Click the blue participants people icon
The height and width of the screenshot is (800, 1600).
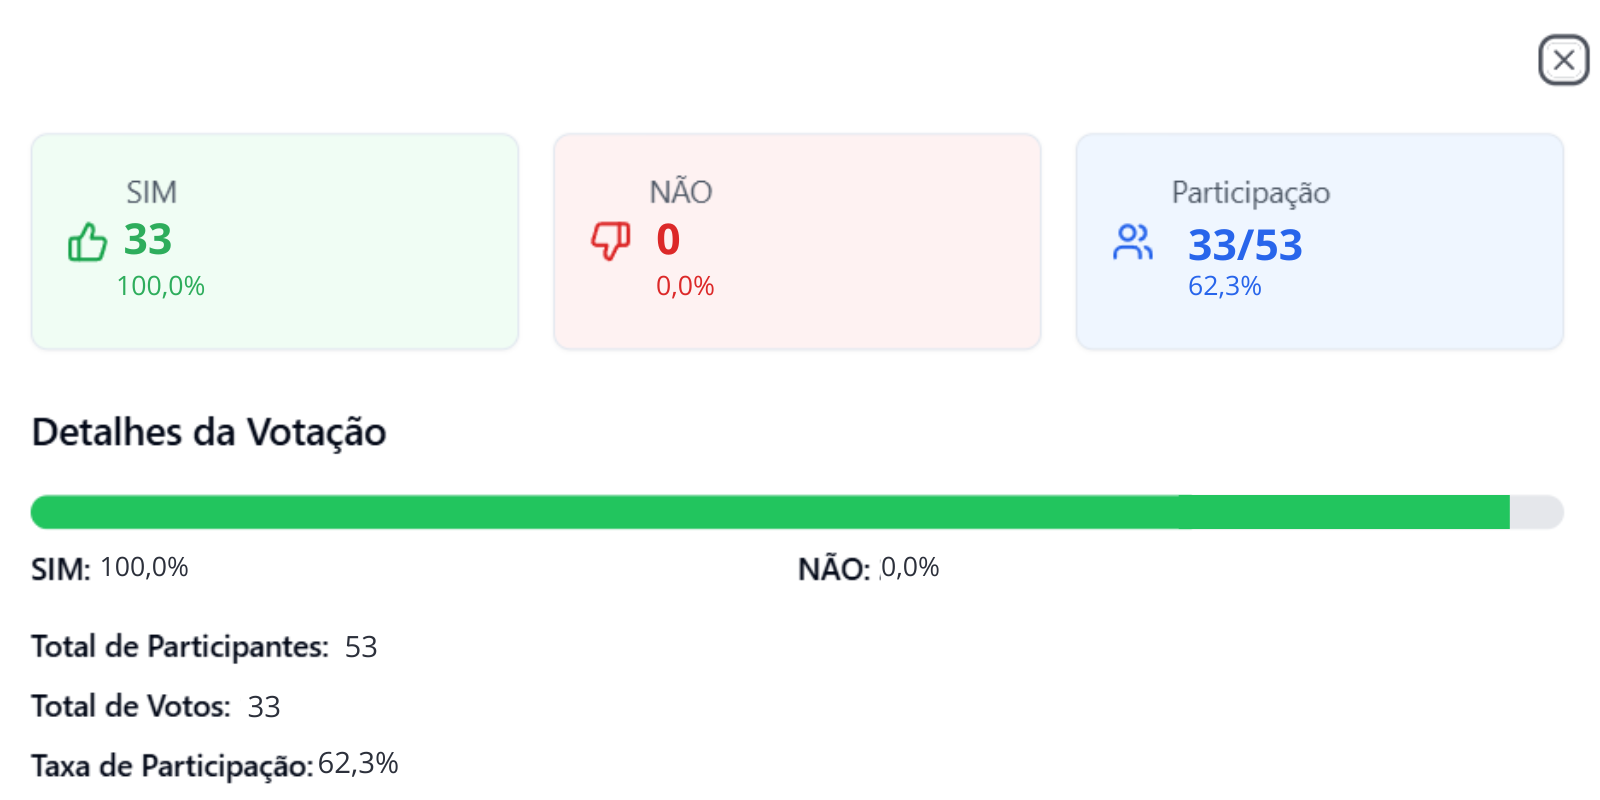pos(1133,242)
